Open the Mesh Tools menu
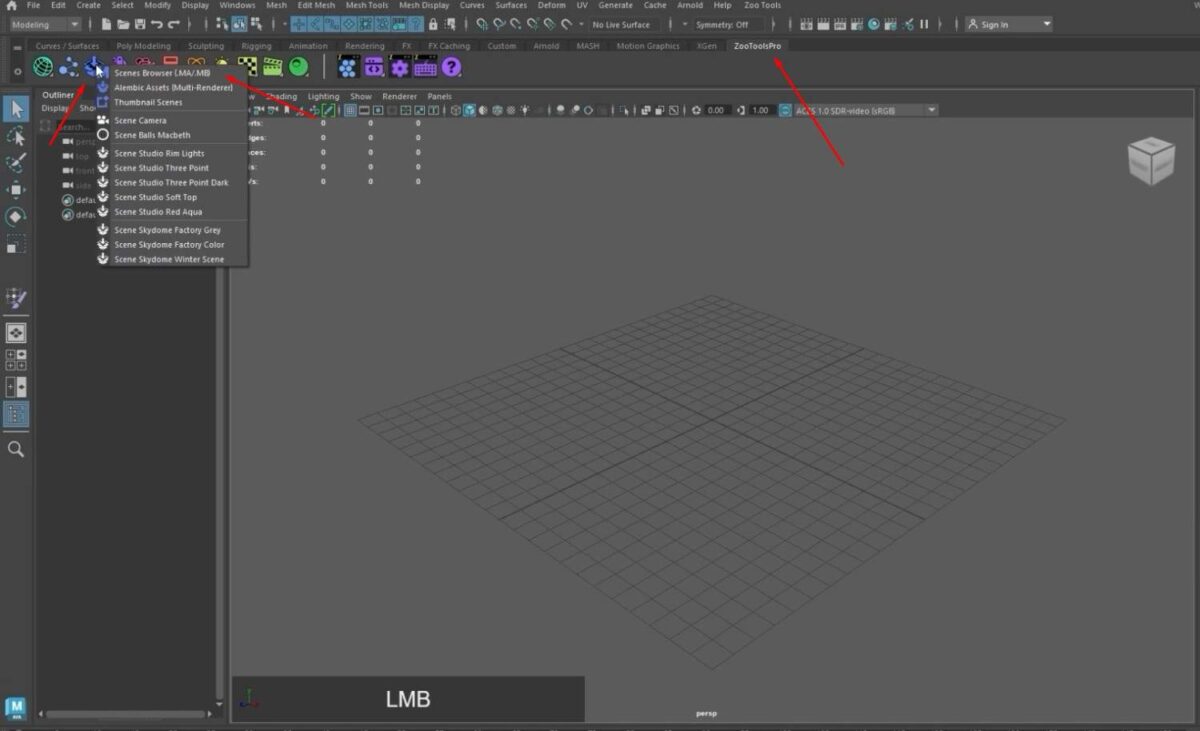 365,5
